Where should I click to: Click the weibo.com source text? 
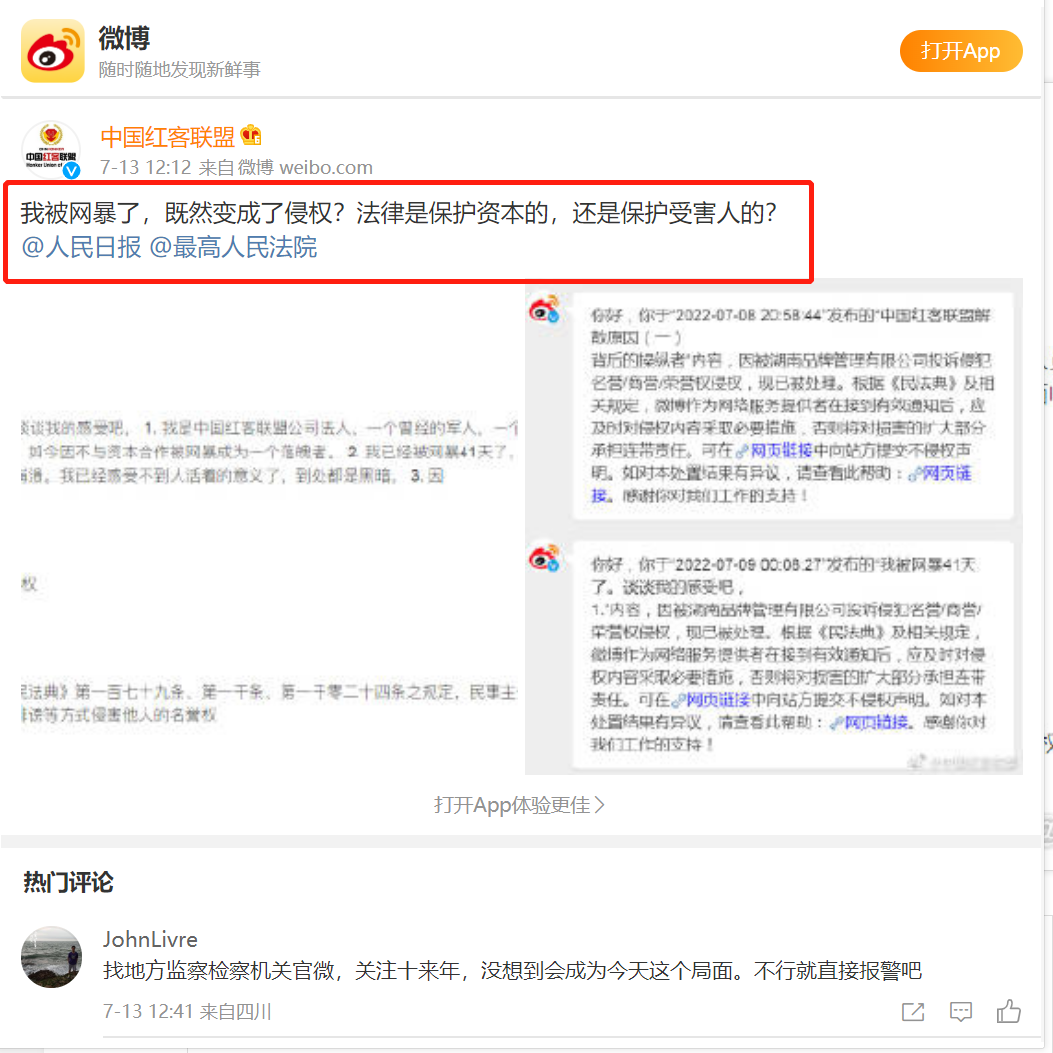click(x=325, y=167)
